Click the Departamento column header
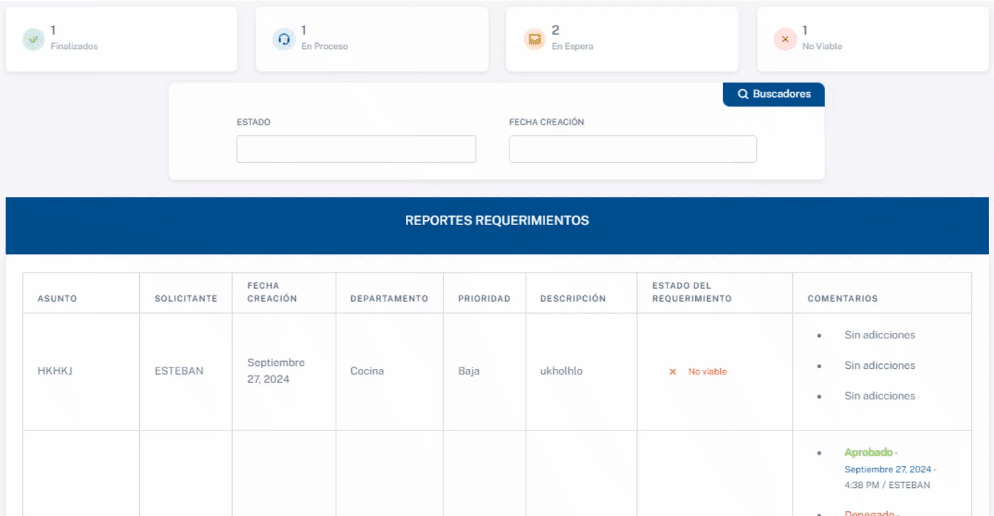994x516 pixels. (389, 299)
